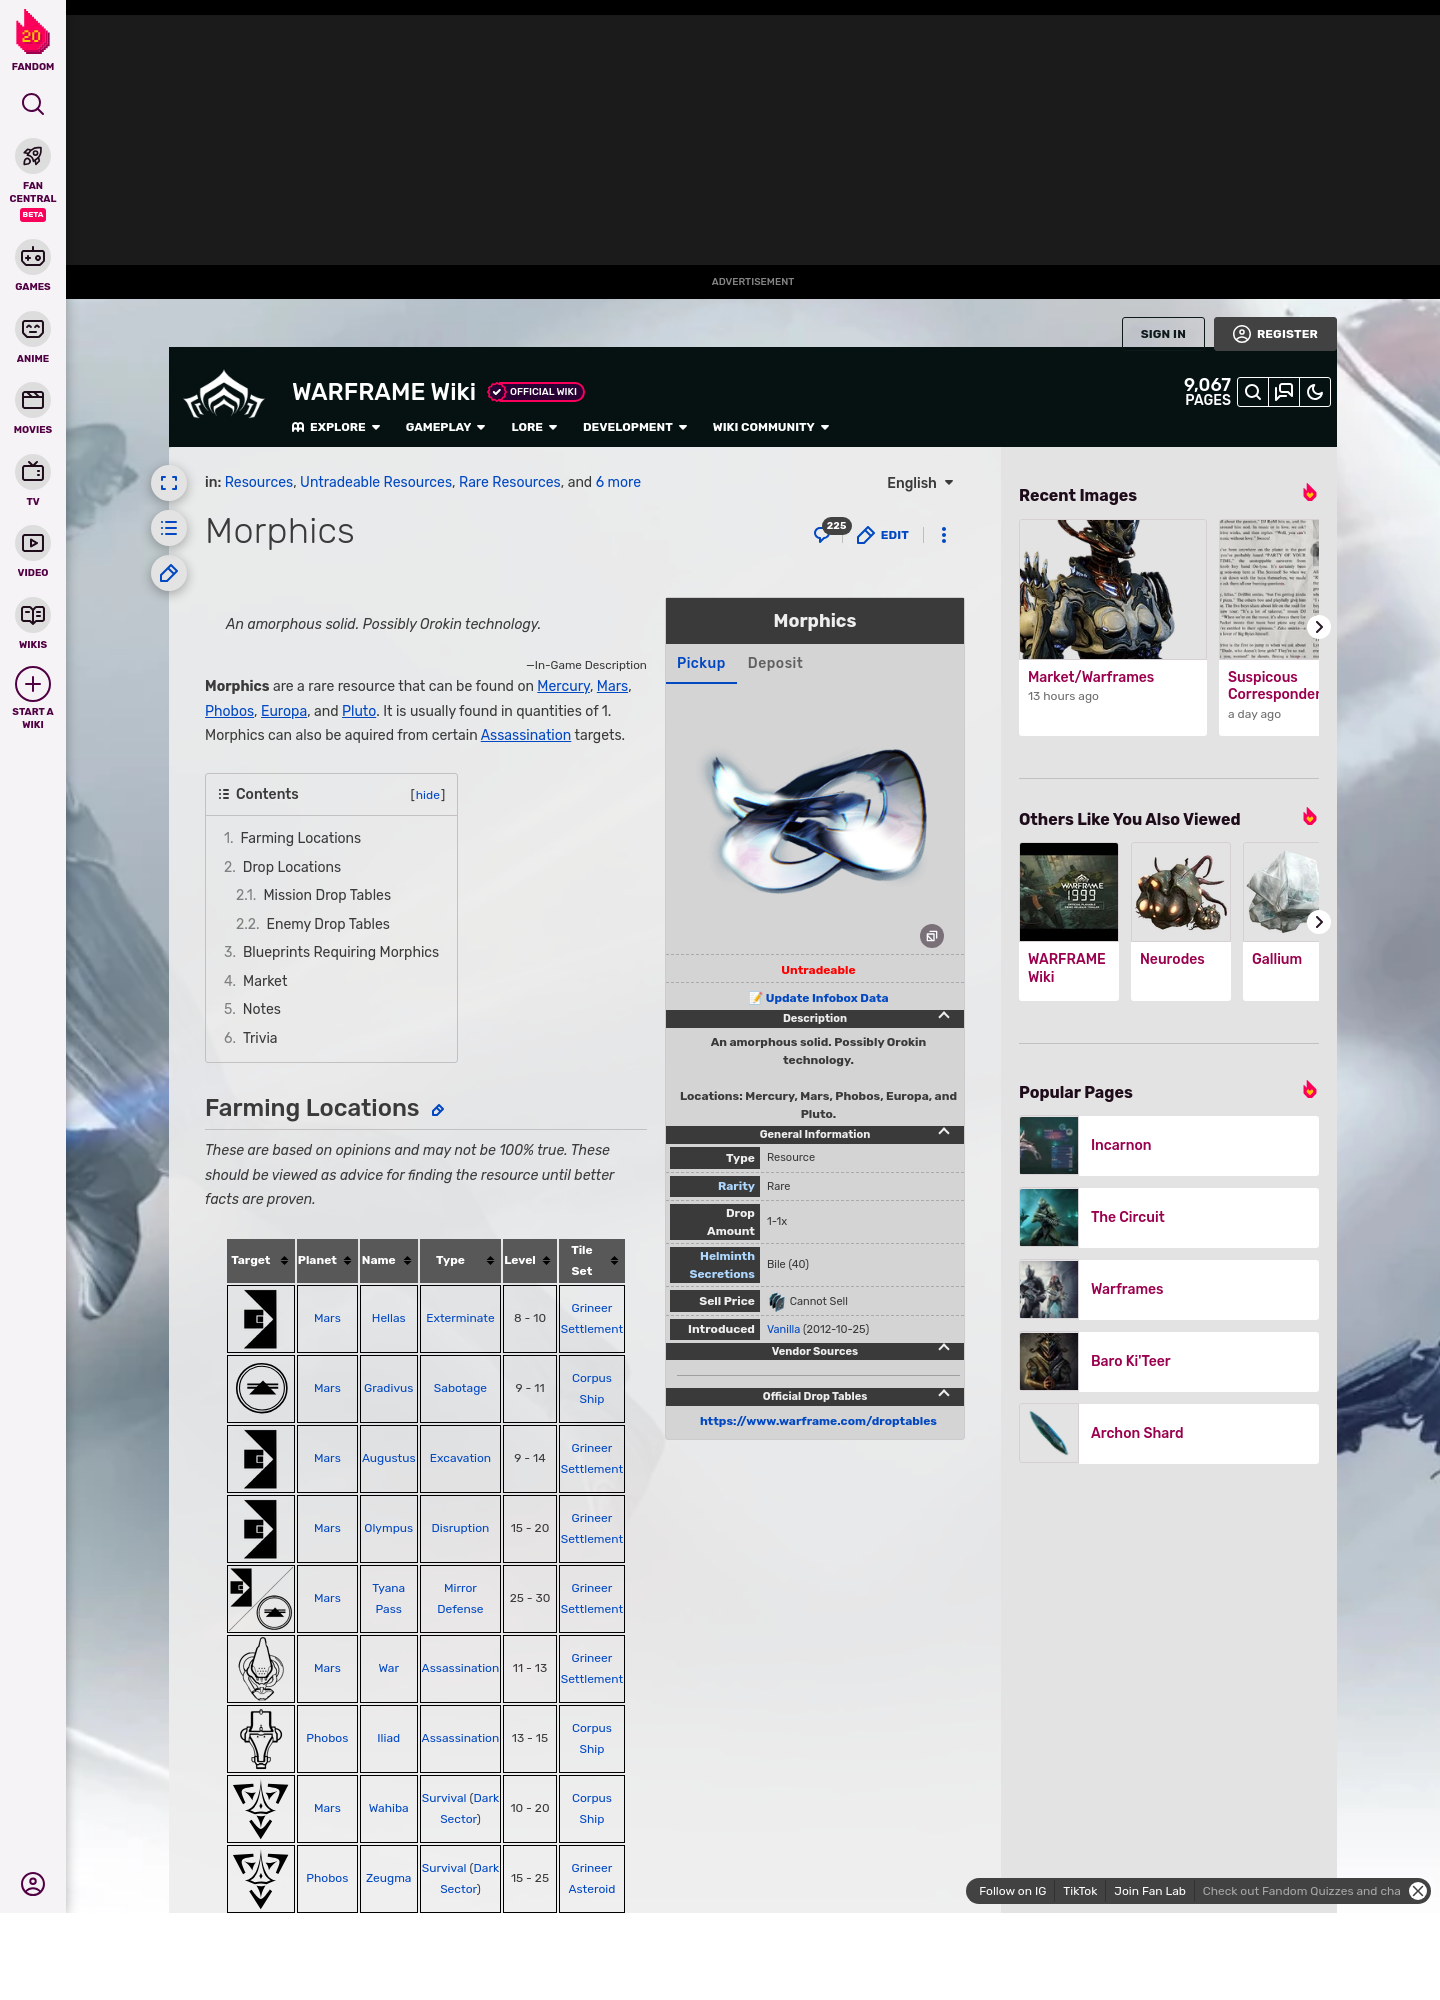Open Baro Ki'Teer popular page

coord(1169,1362)
